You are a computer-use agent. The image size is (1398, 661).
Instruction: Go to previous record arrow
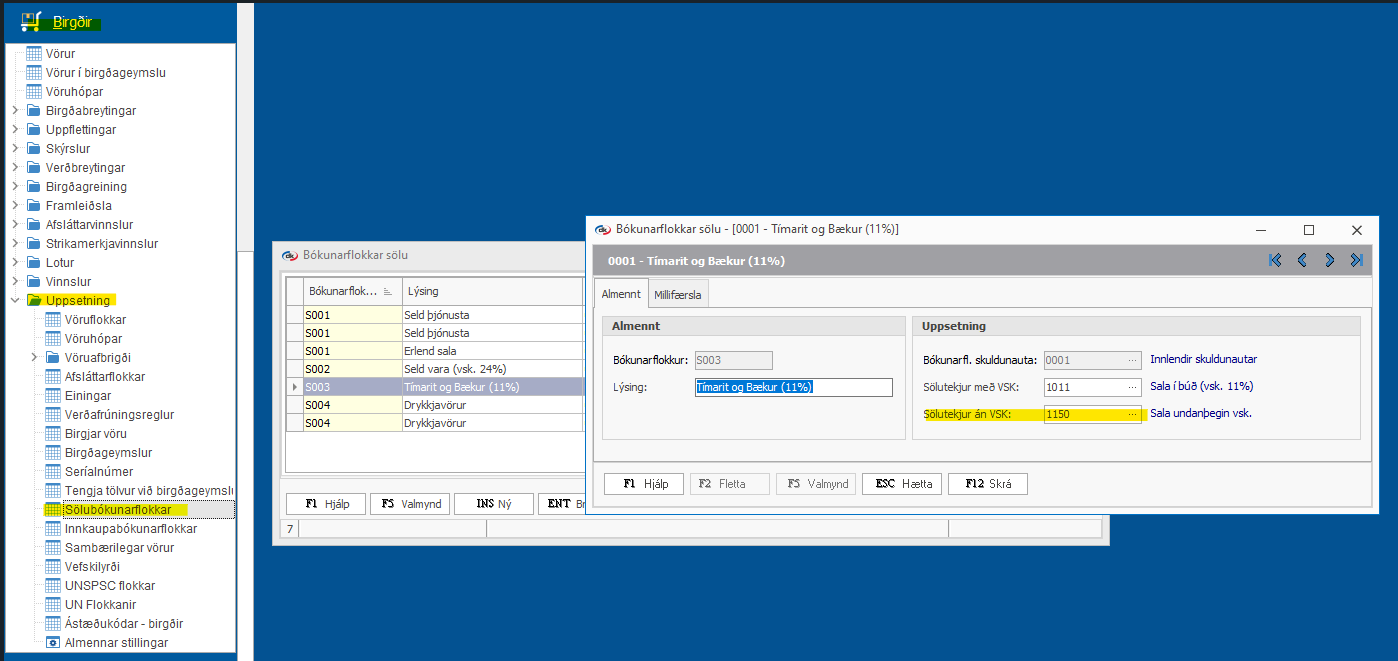coord(1302,260)
